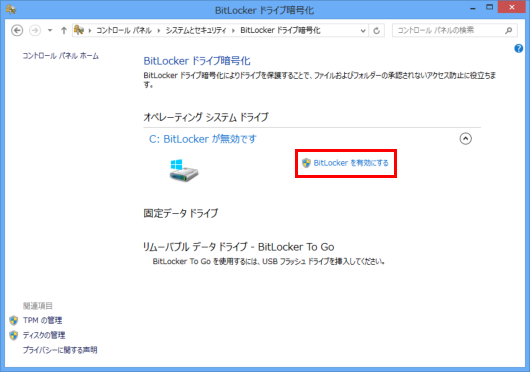
Task: Select コントロール パネル breadcrumb
Action: (124, 30)
